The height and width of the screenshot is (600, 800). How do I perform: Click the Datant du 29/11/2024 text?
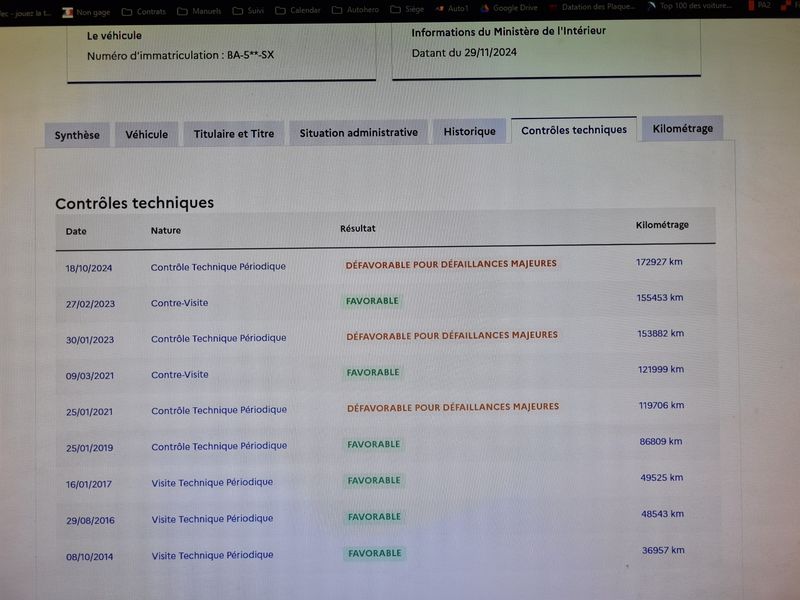coord(464,53)
